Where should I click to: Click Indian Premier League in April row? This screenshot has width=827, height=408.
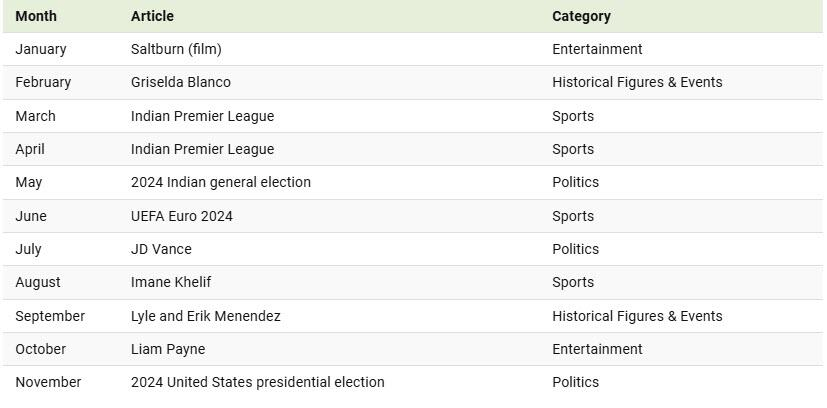tap(202, 149)
